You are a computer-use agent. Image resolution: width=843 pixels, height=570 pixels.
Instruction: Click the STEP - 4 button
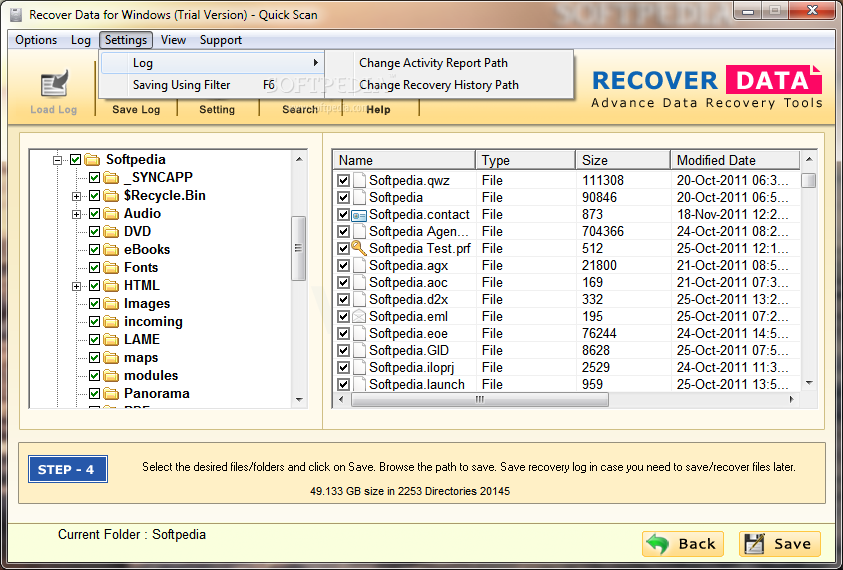pyautogui.click(x=68, y=469)
